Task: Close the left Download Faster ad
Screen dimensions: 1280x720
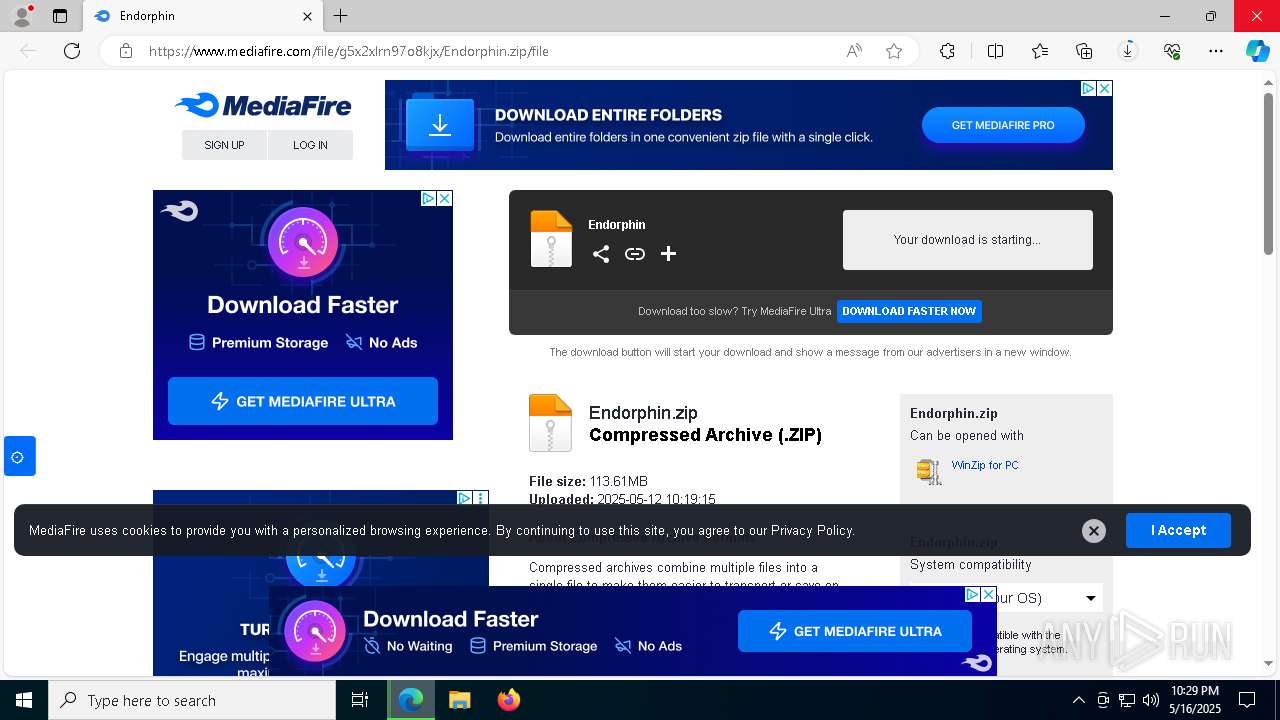Action: point(444,198)
